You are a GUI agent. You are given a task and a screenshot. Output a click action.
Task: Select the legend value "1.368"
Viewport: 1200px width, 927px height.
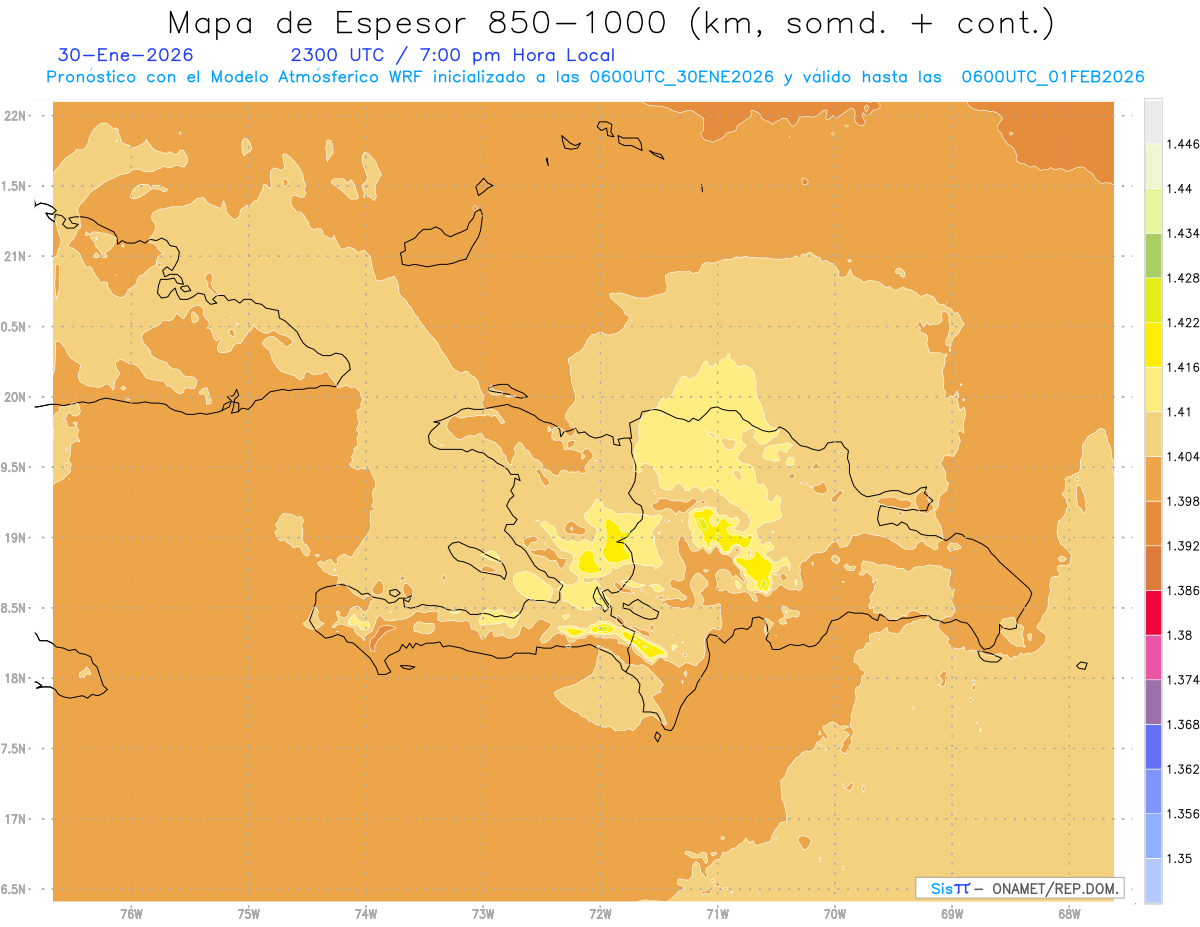[x=1183, y=724]
